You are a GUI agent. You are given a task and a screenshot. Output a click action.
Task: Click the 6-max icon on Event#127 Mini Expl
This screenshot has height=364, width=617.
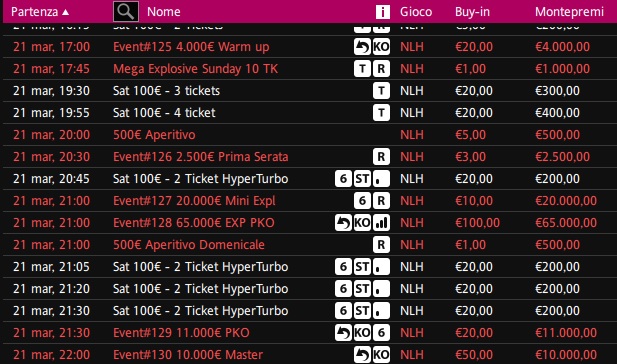362,201
